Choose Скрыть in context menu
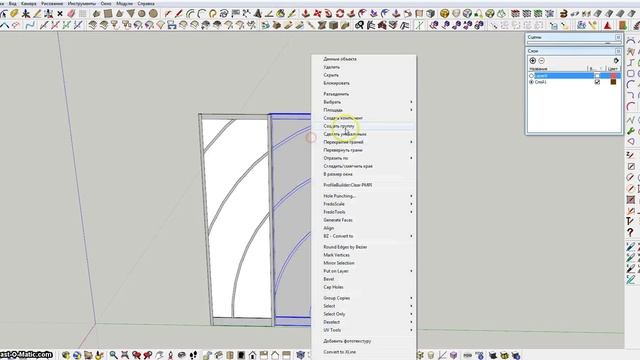Image resolution: width=640 pixels, height=360 pixels. [331, 75]
